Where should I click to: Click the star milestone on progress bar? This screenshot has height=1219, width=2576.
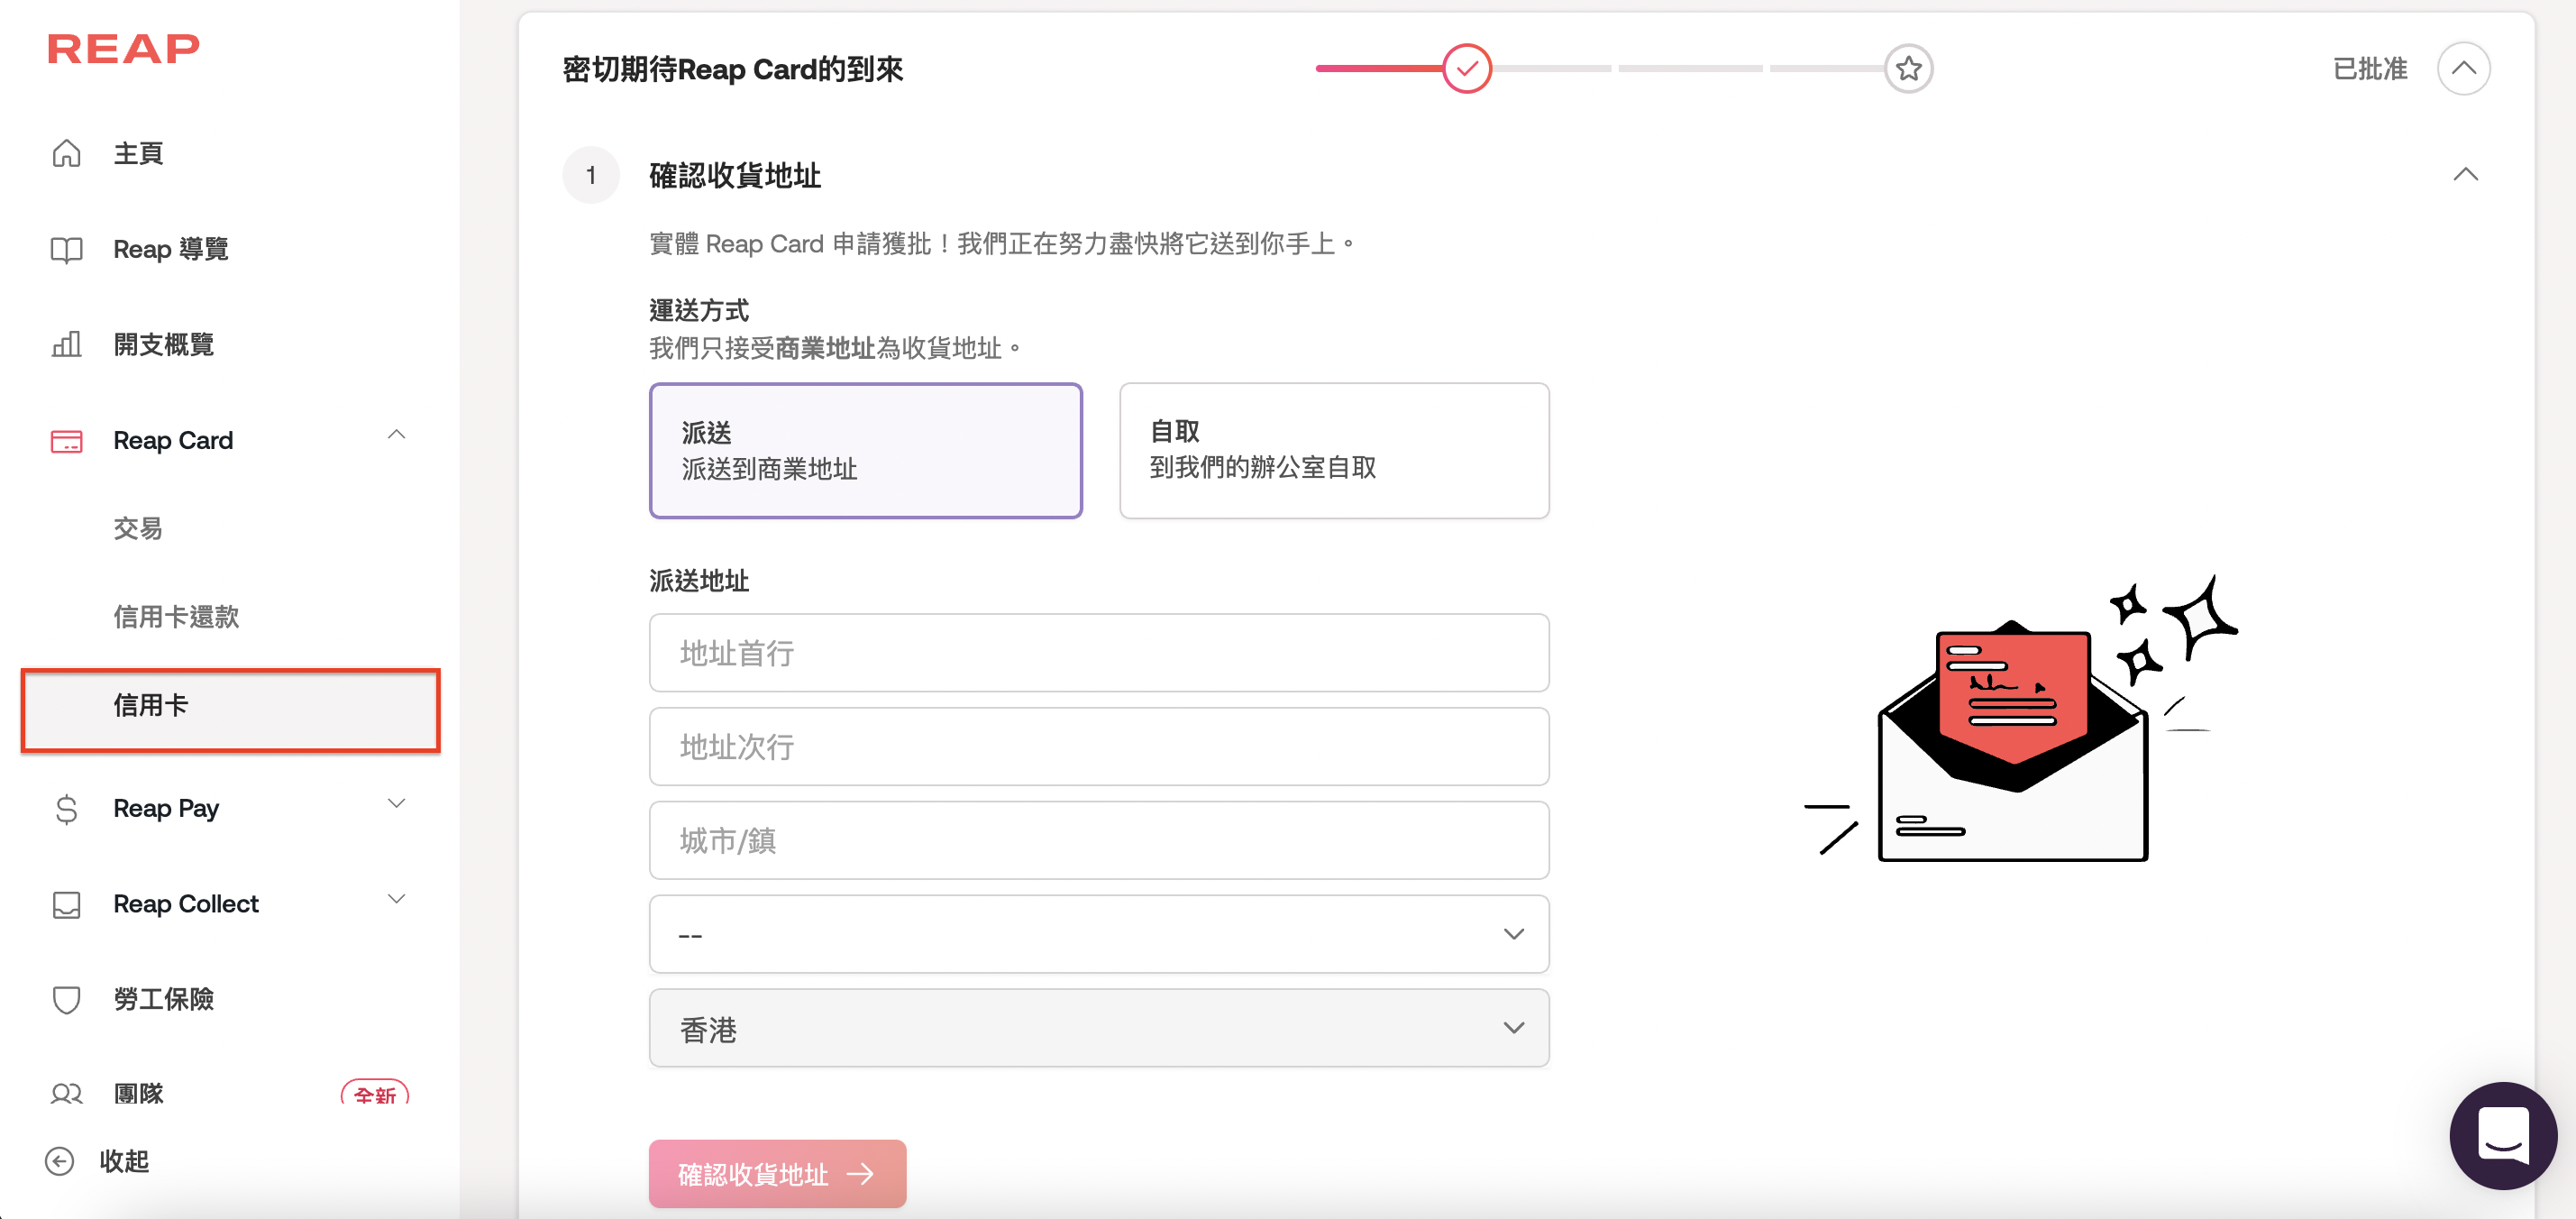click(1908, 69)
